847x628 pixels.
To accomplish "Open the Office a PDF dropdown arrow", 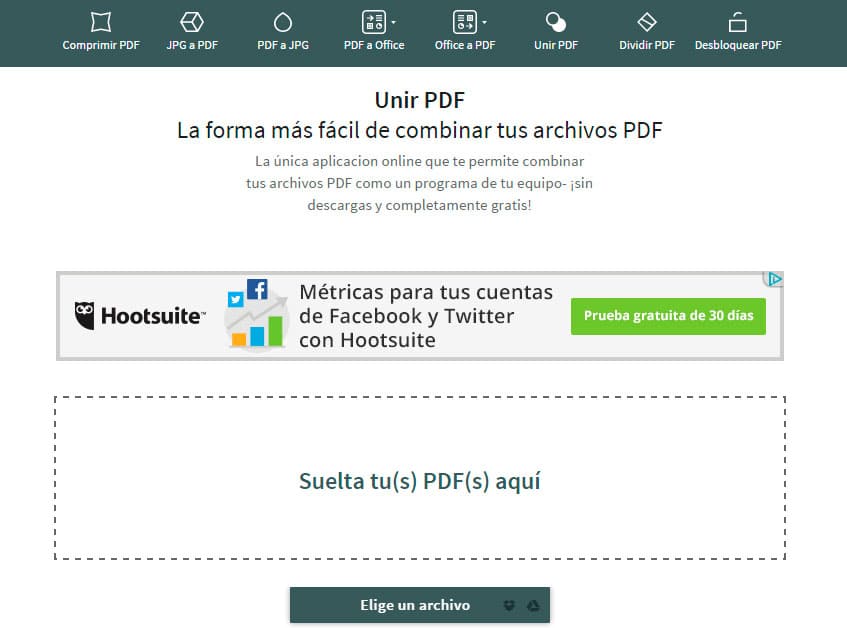I will 485,22.
